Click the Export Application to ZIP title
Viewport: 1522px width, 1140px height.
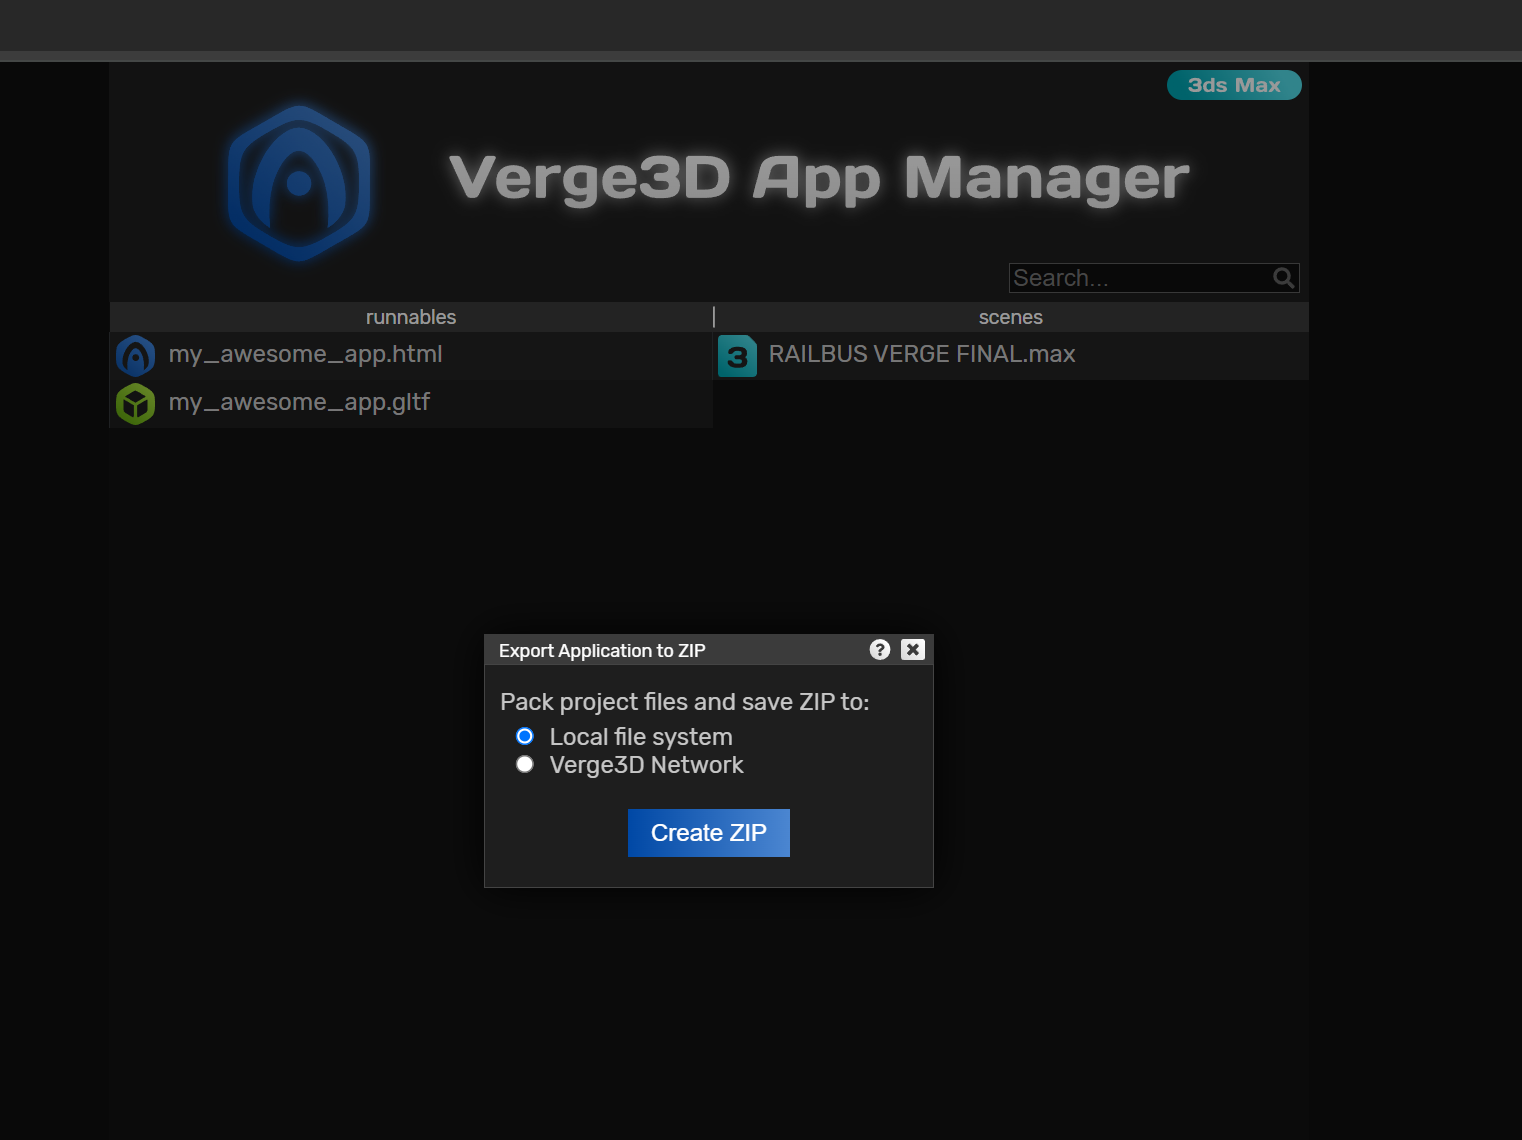coord(602,651)
